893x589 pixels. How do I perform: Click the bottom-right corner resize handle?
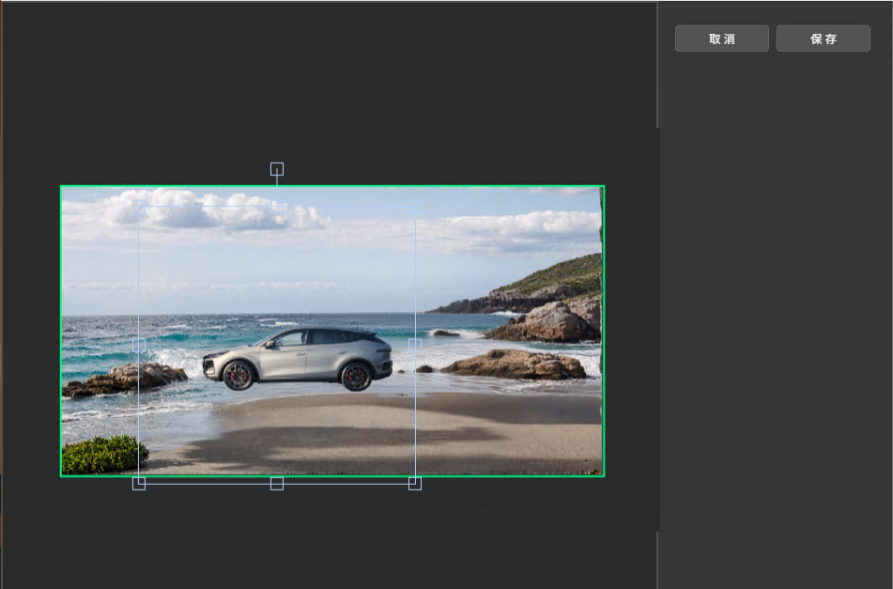(x=415, y=484)
